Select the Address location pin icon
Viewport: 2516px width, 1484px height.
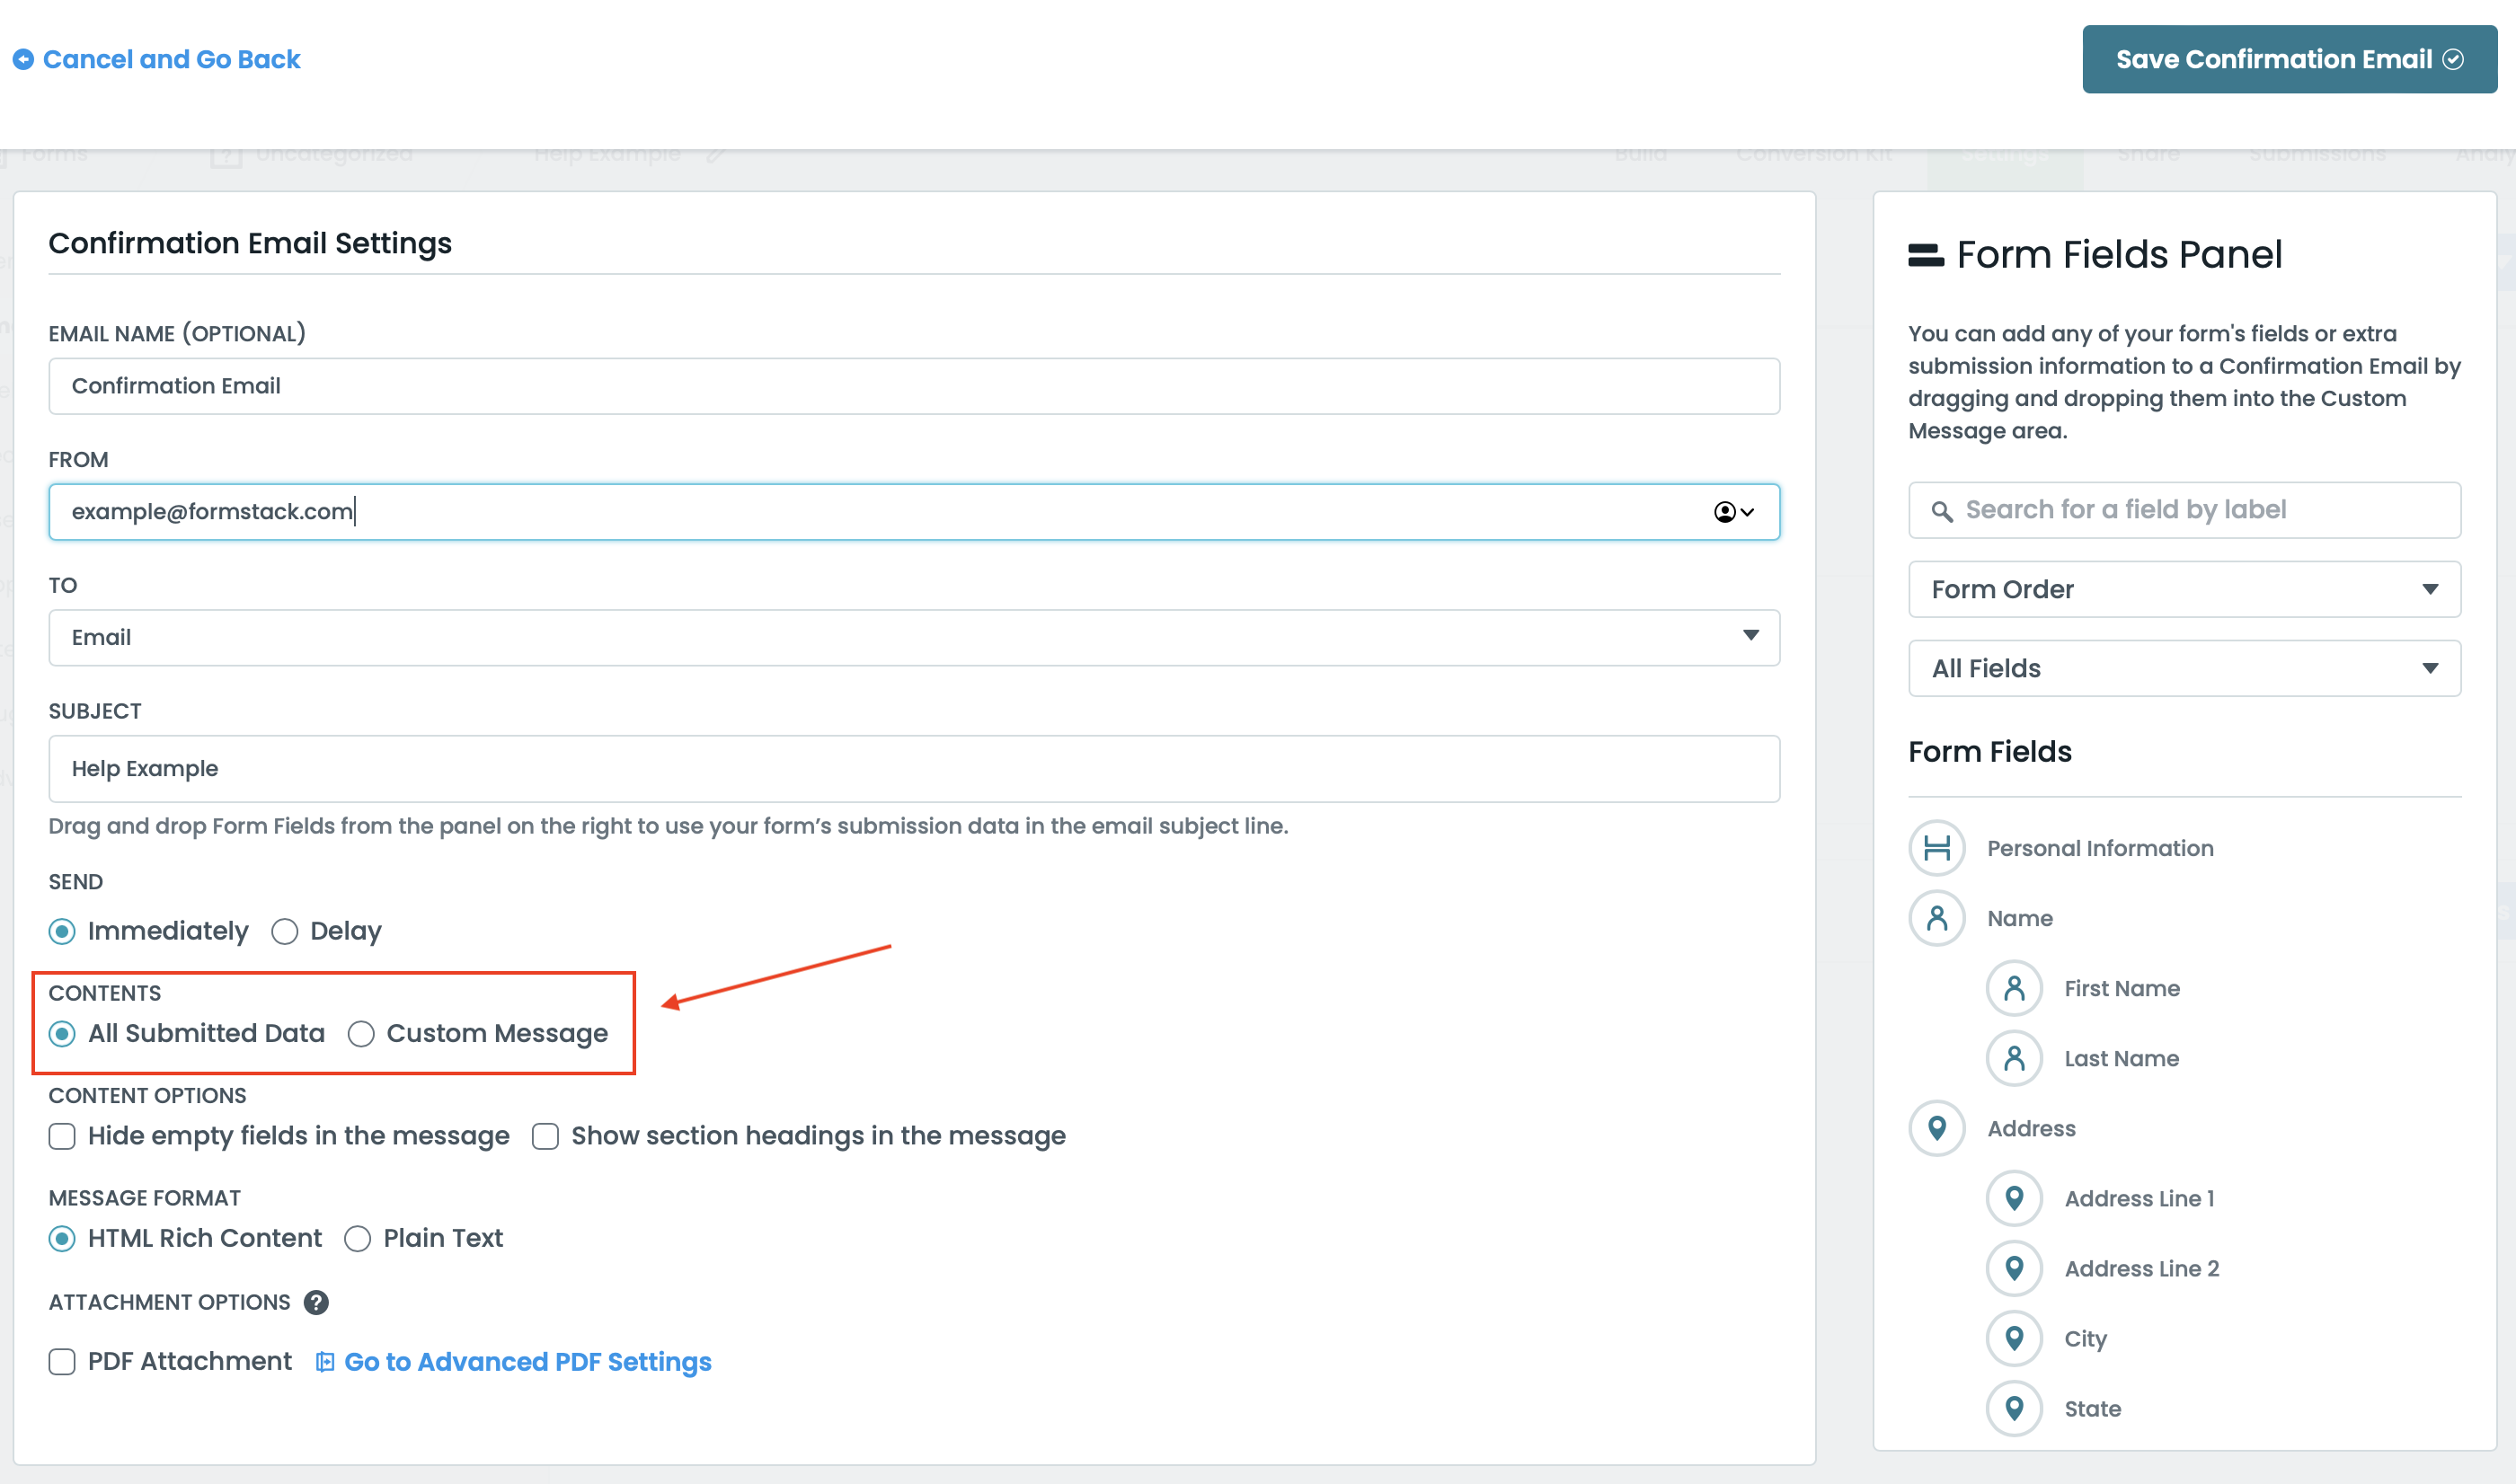[x=1936, y=1128]
